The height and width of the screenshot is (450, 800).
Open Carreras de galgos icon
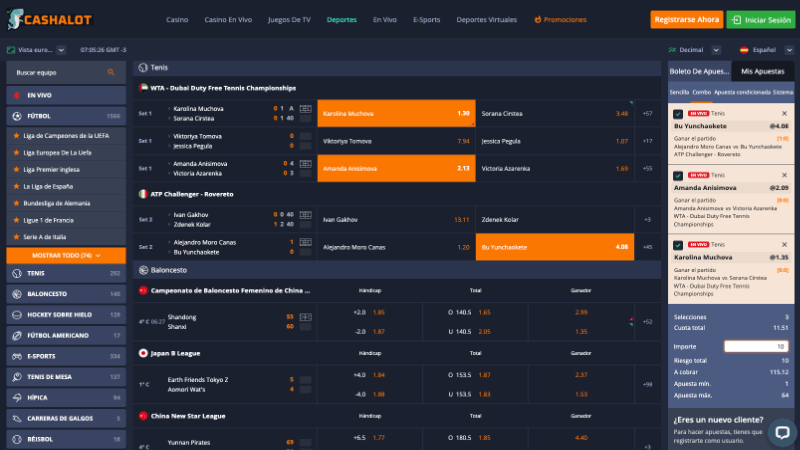click(17, 418)
